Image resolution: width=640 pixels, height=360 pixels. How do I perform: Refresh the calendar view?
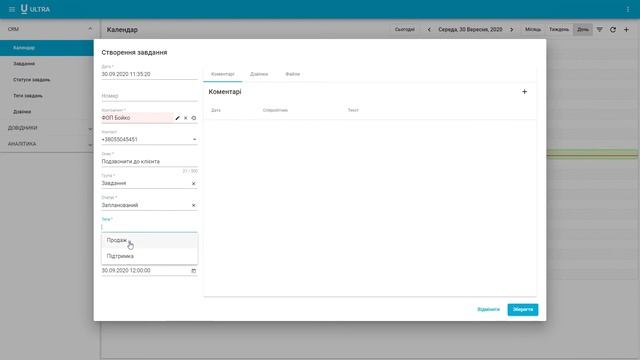click(x=613, y=29)
